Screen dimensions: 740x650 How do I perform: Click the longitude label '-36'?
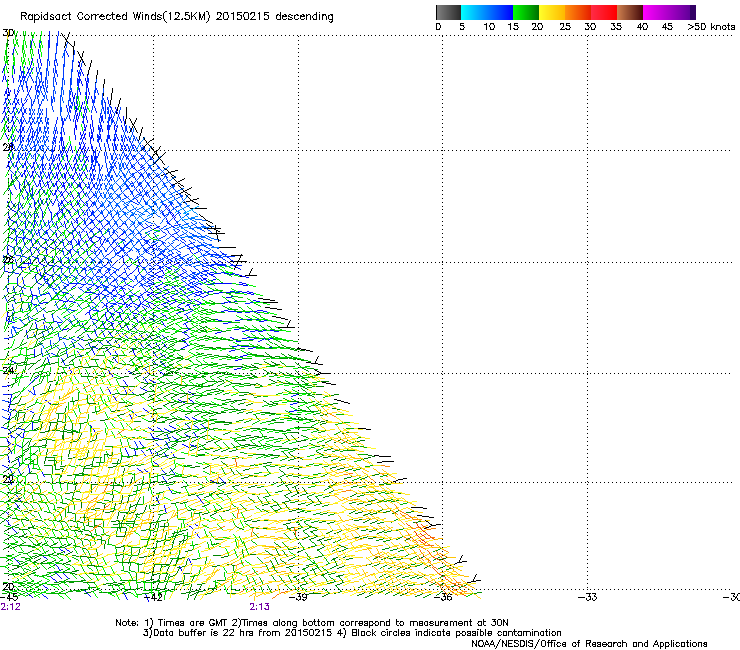[x=443, y=597]
